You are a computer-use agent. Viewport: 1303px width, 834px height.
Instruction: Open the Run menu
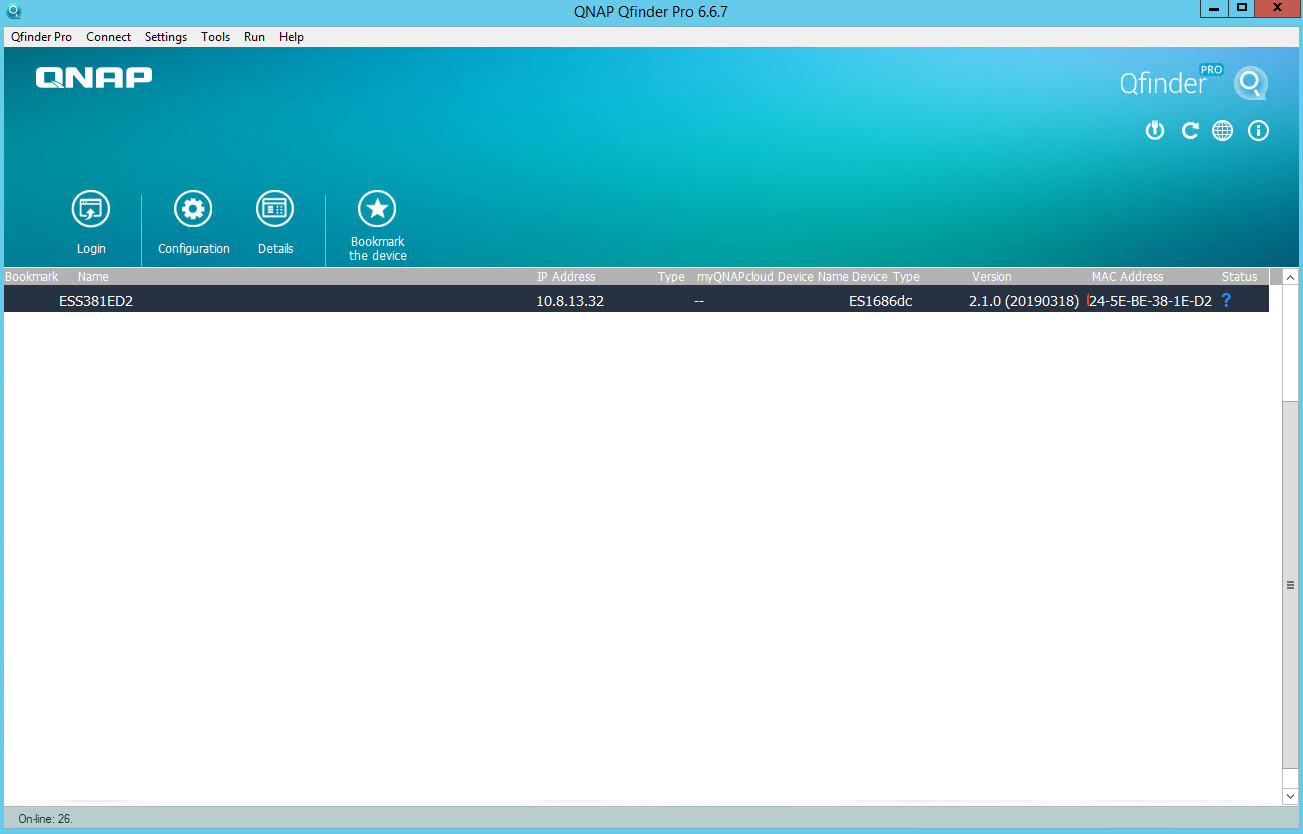(x=254, y=37)
